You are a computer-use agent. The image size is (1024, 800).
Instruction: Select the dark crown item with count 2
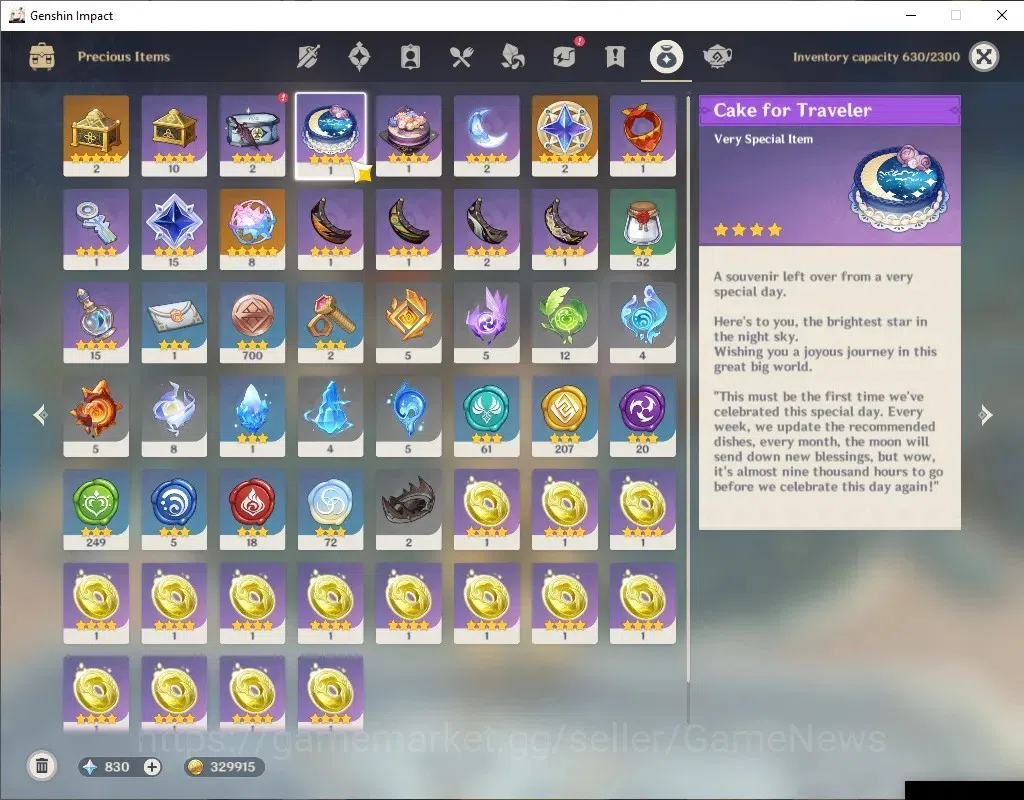tap(408, 509)
